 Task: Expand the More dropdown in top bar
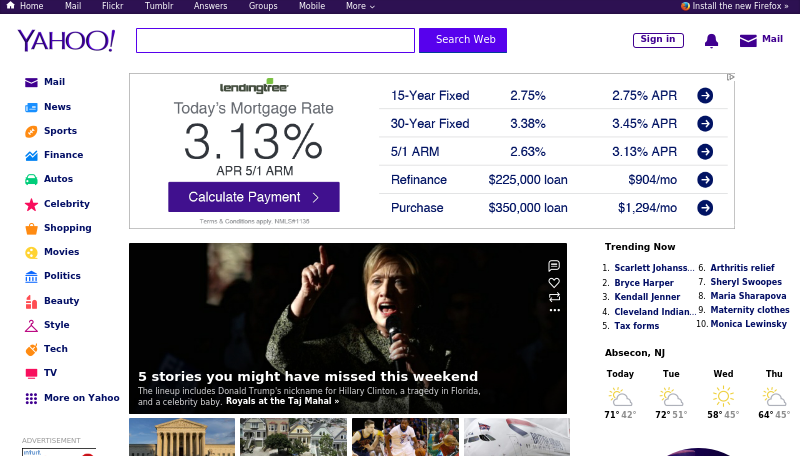360,6
